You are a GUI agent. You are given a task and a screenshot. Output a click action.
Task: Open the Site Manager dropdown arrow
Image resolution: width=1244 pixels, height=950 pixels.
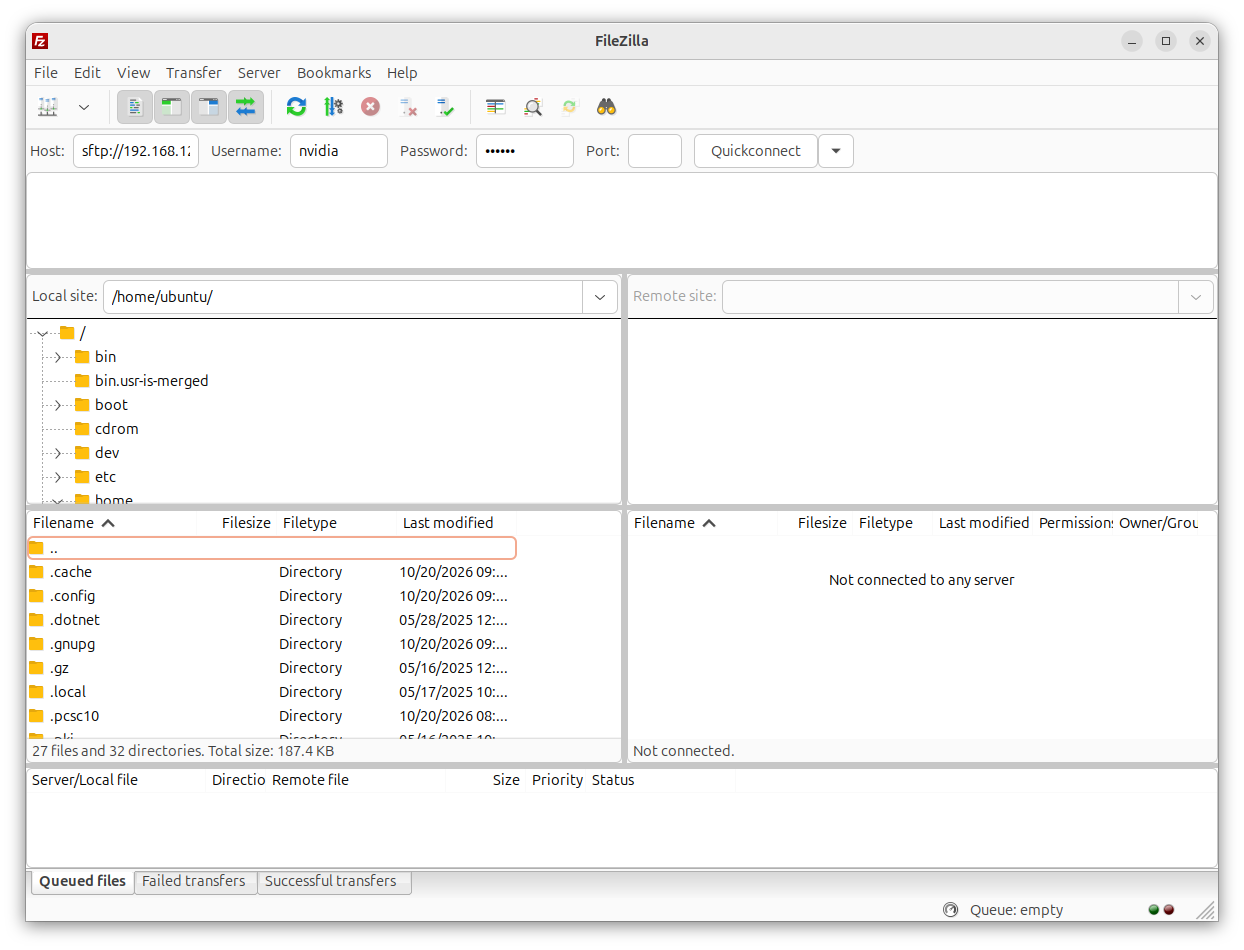point(84,106)
